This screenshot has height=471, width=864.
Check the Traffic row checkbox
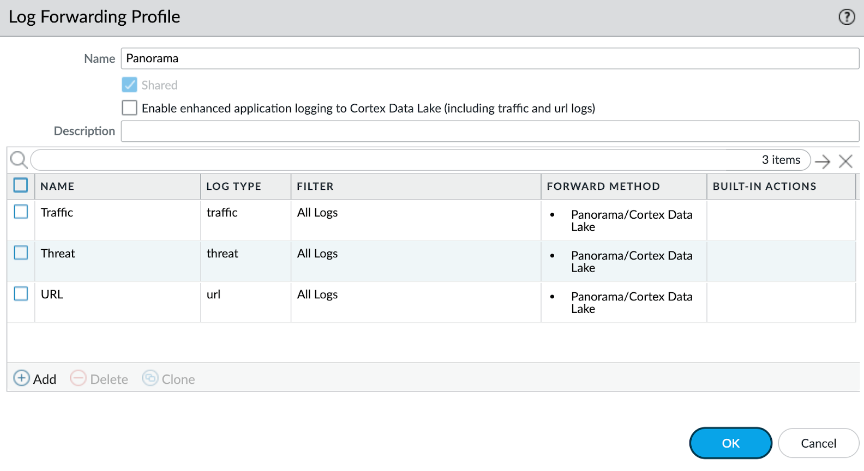(21, 212)
